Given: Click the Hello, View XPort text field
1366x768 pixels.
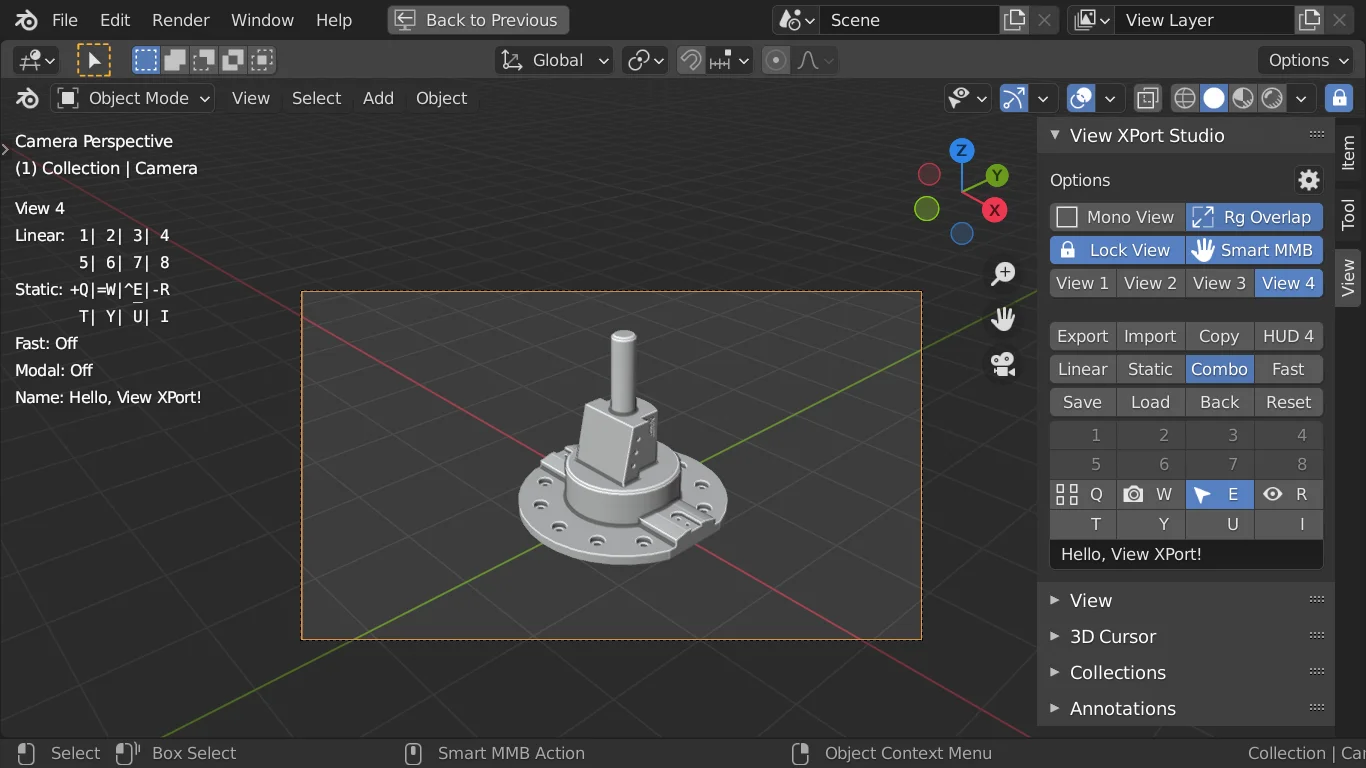Looking at the screenshot, I should pos(1185,554).
